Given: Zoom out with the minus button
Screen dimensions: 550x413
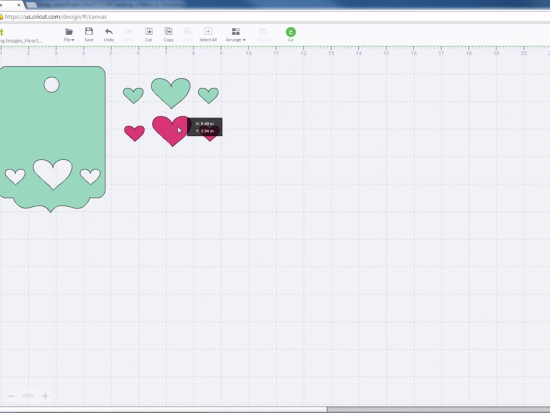Looking at the screenshot, I should [x=11, y=396].
